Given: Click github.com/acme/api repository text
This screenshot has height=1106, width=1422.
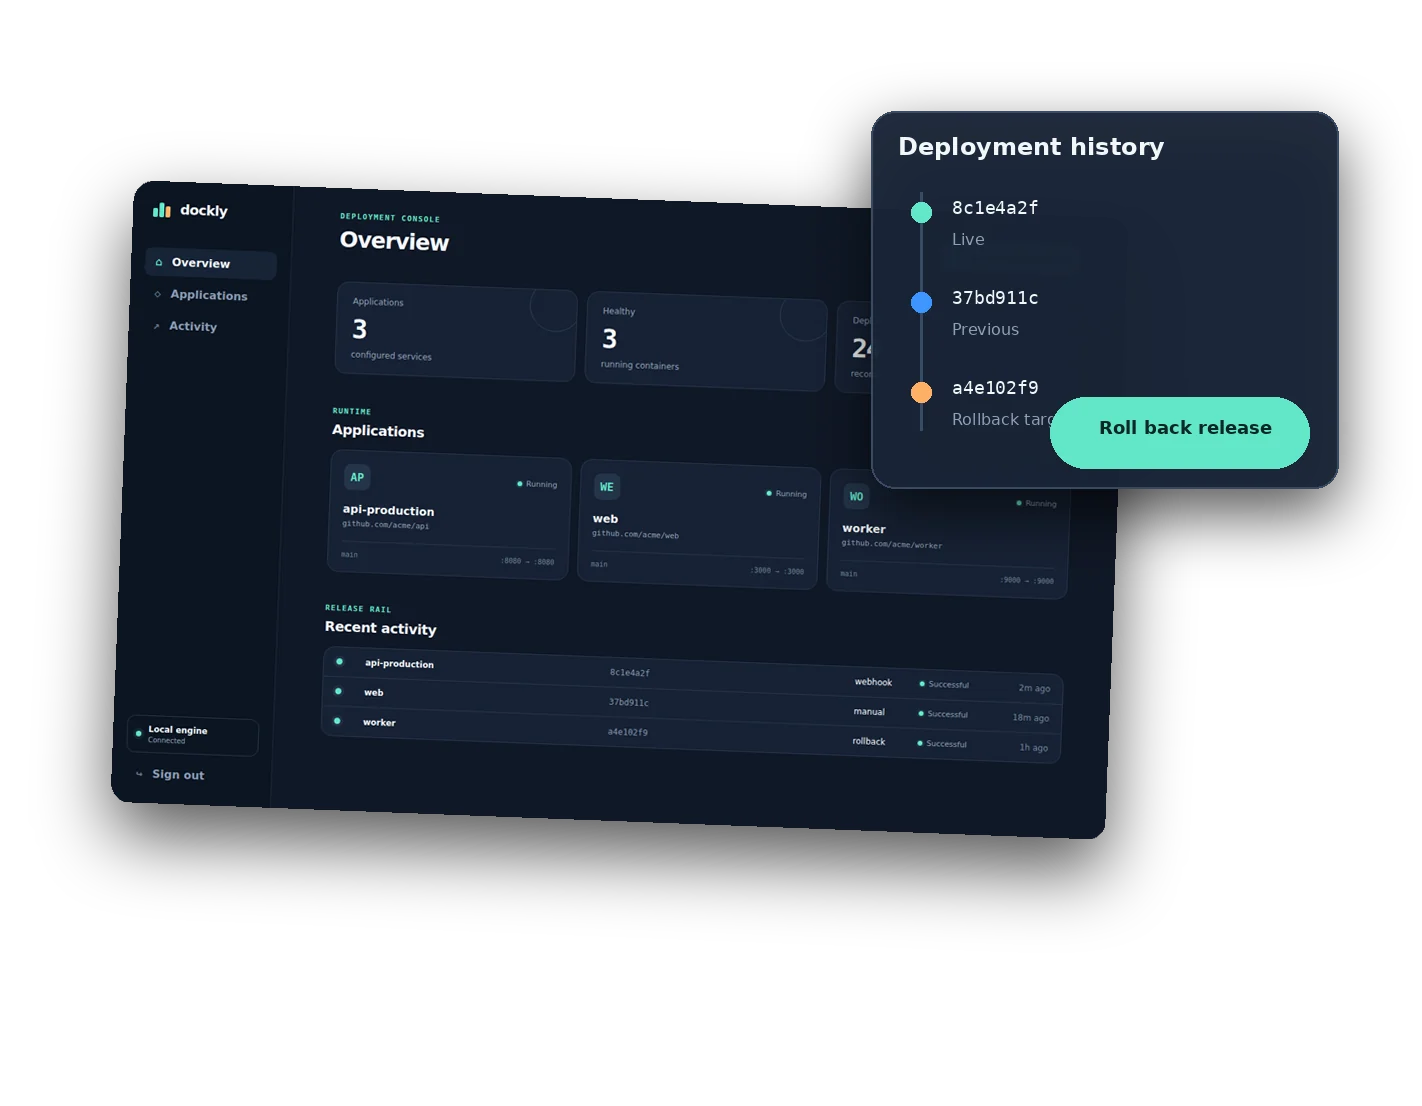Looking at the screenshot, I should pyautogui.click(x=385, y=525).
